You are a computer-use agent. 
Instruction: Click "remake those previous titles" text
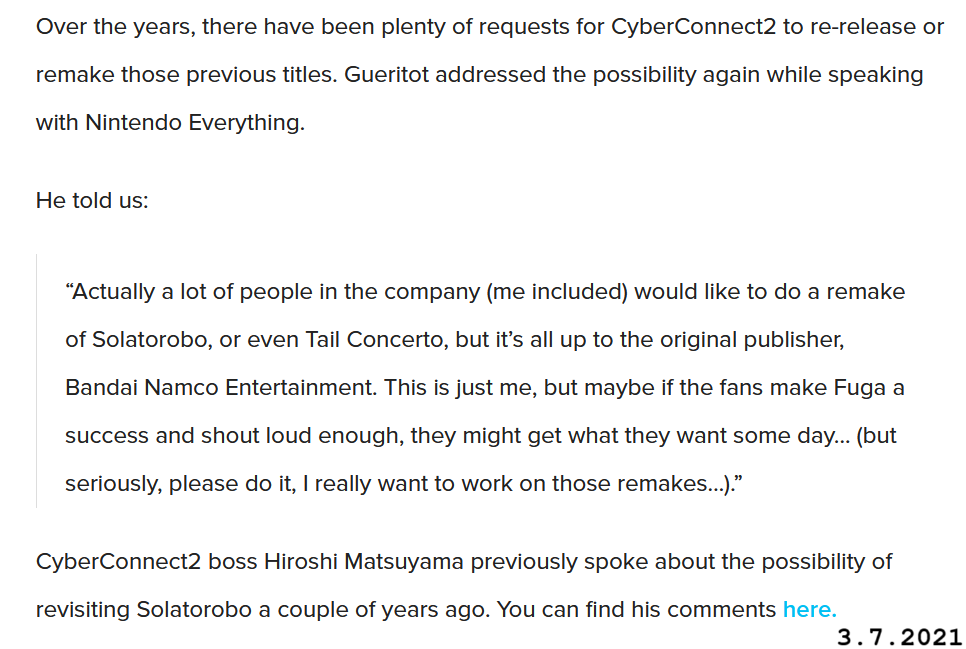pyautogui.click(x=187, y=75)
